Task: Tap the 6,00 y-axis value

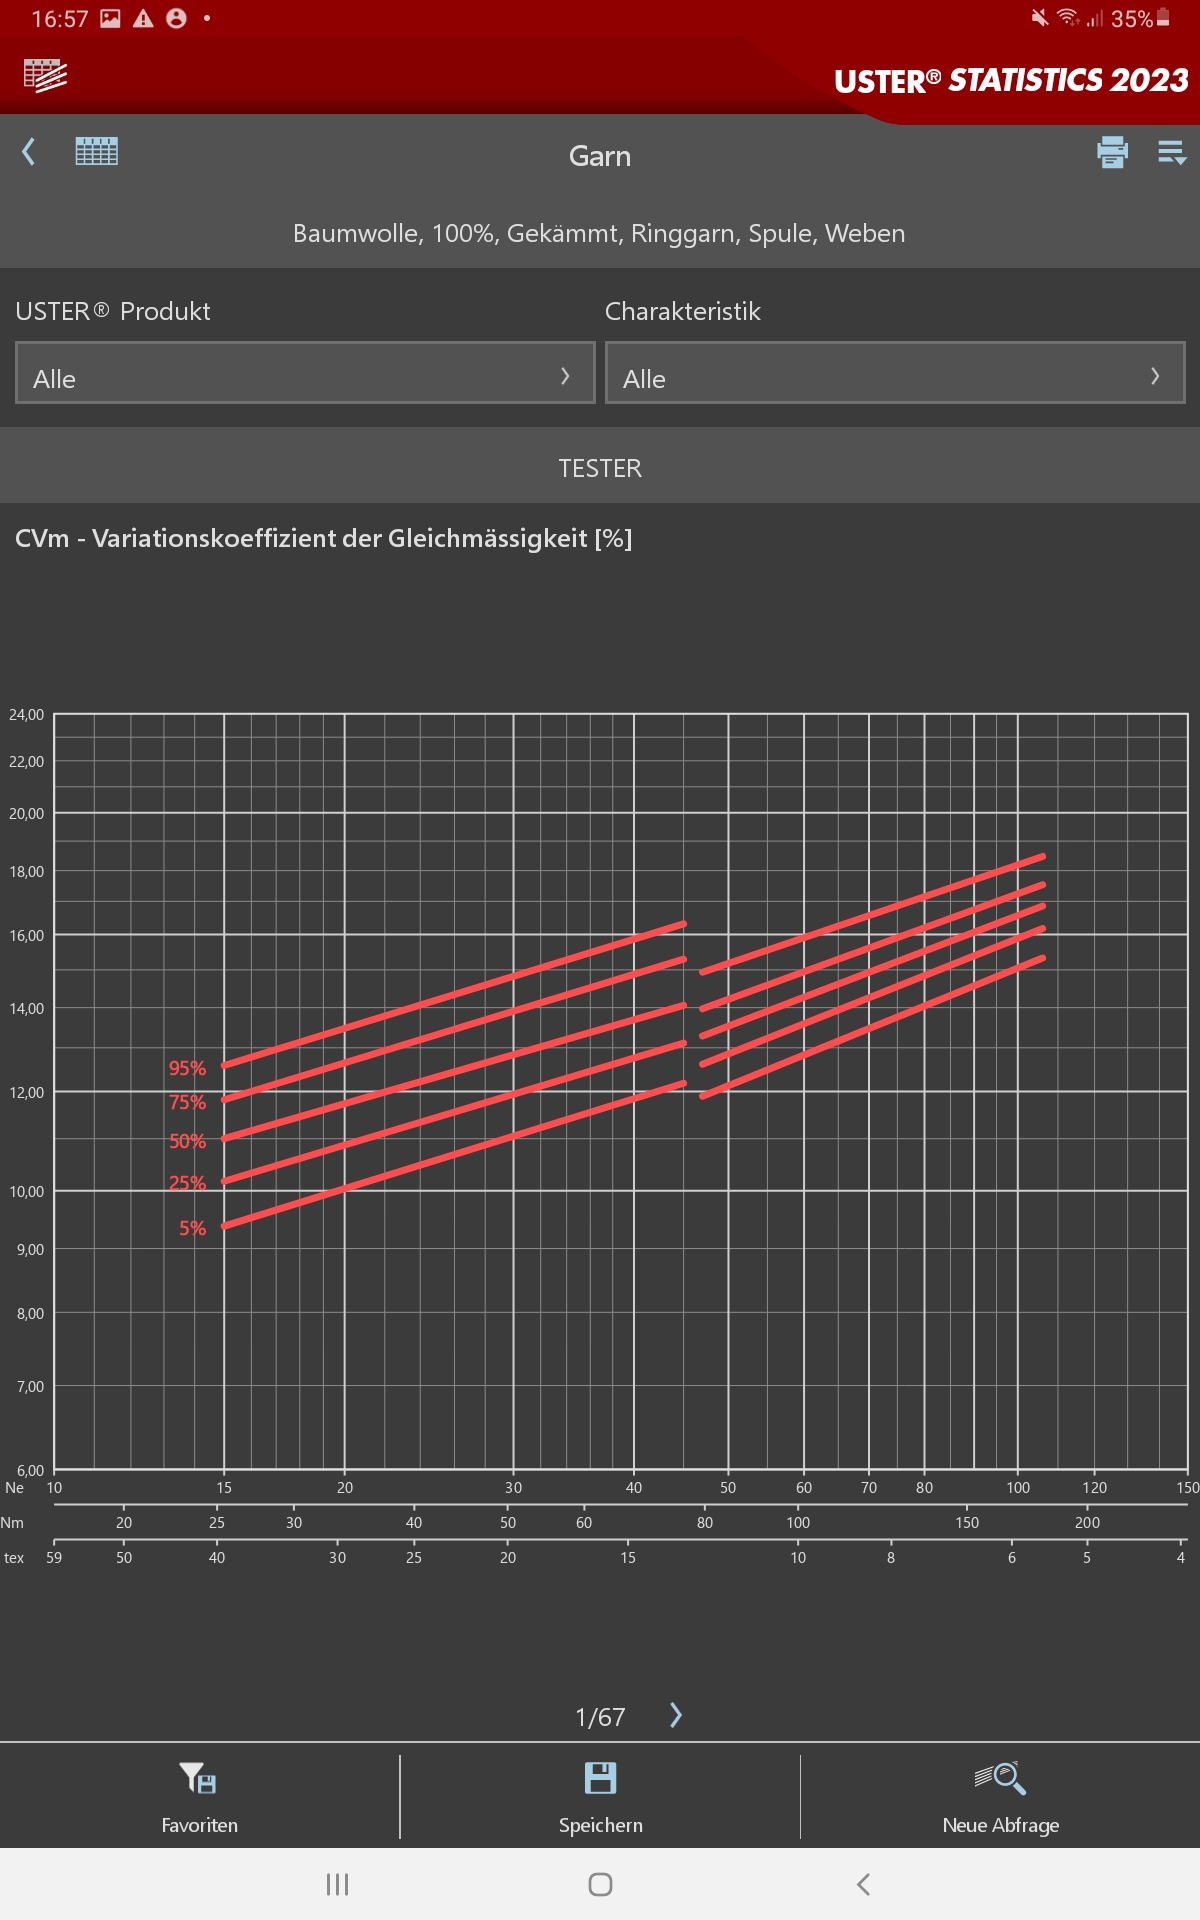Action: click(x=30, y=1470)
